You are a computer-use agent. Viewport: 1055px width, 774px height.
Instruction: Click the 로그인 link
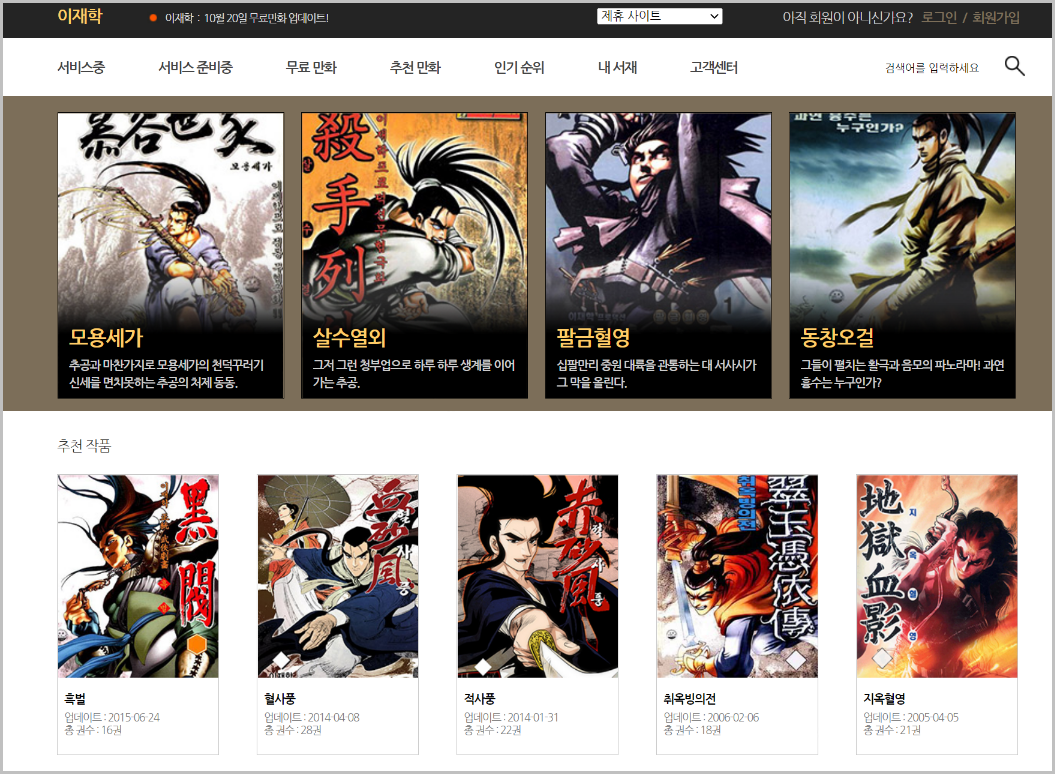coord(939,17)
